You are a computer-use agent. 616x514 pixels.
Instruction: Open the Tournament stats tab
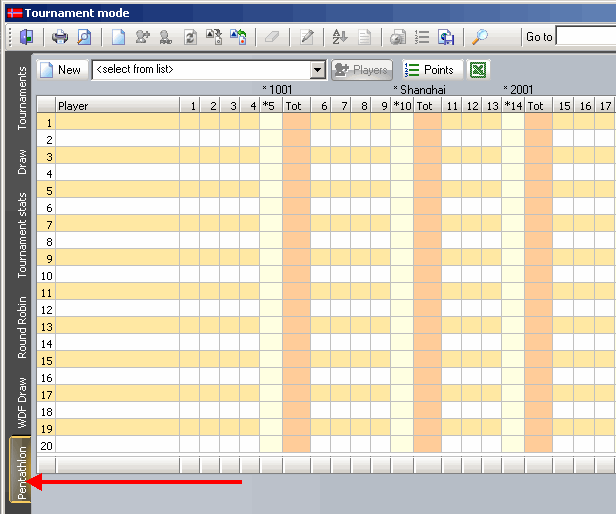tap(22, 237)
